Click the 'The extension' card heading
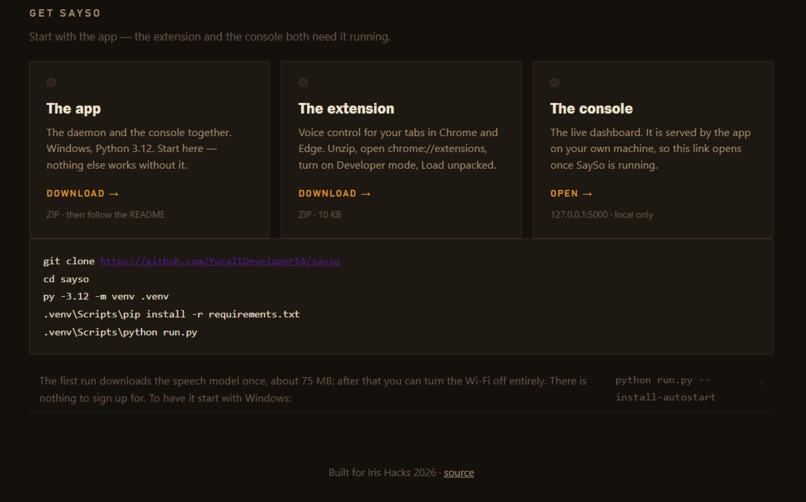This screenshot has height=502, width=806. point(346,108)
